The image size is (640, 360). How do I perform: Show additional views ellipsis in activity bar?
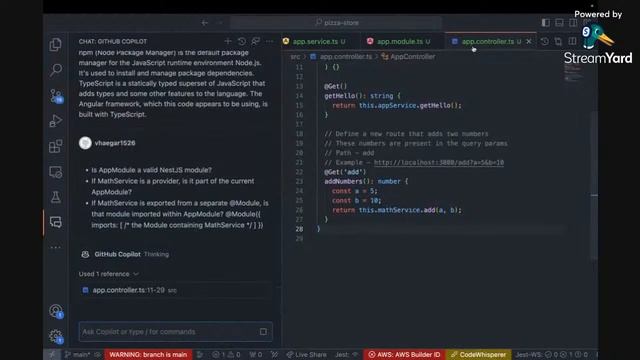click(x=56, y=247)
